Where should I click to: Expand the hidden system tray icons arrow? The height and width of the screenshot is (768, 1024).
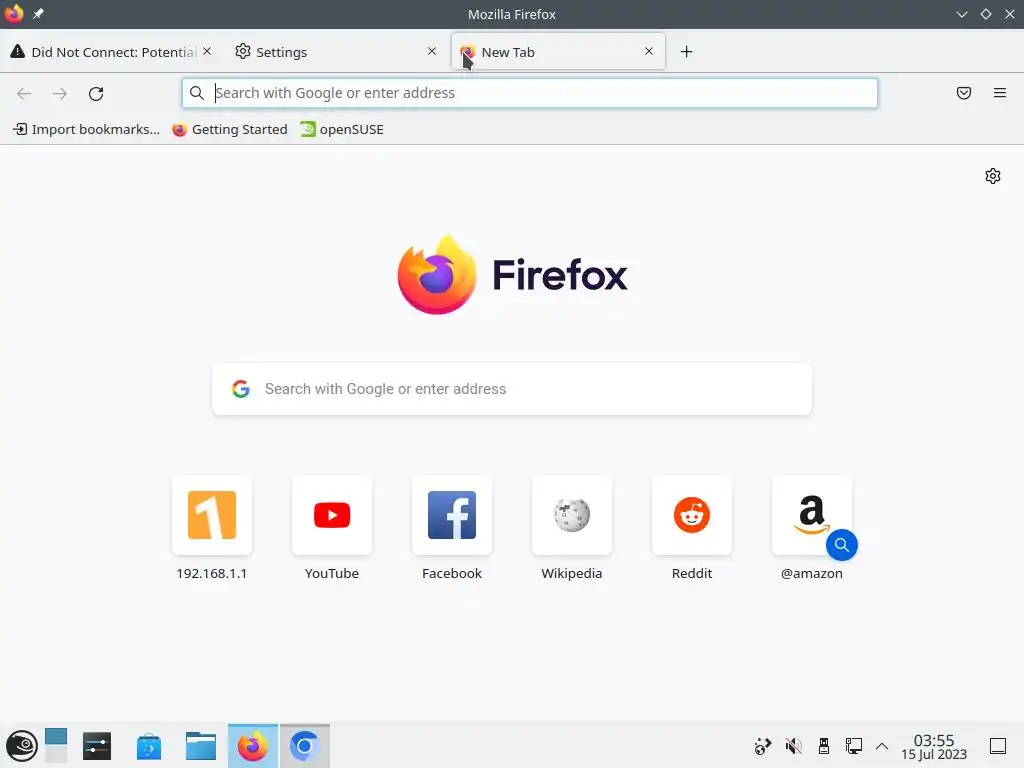[x=882, y=746]
